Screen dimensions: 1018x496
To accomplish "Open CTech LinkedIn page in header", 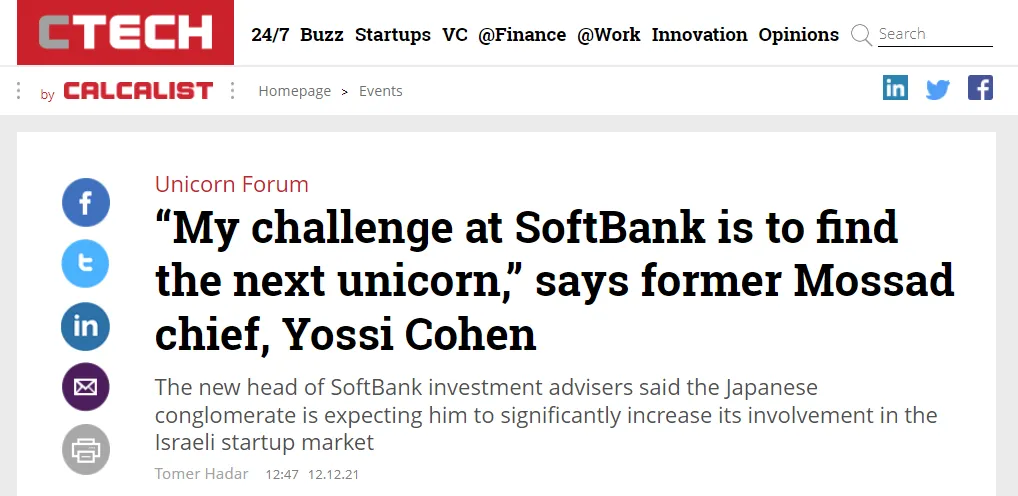I will point(895,88).
